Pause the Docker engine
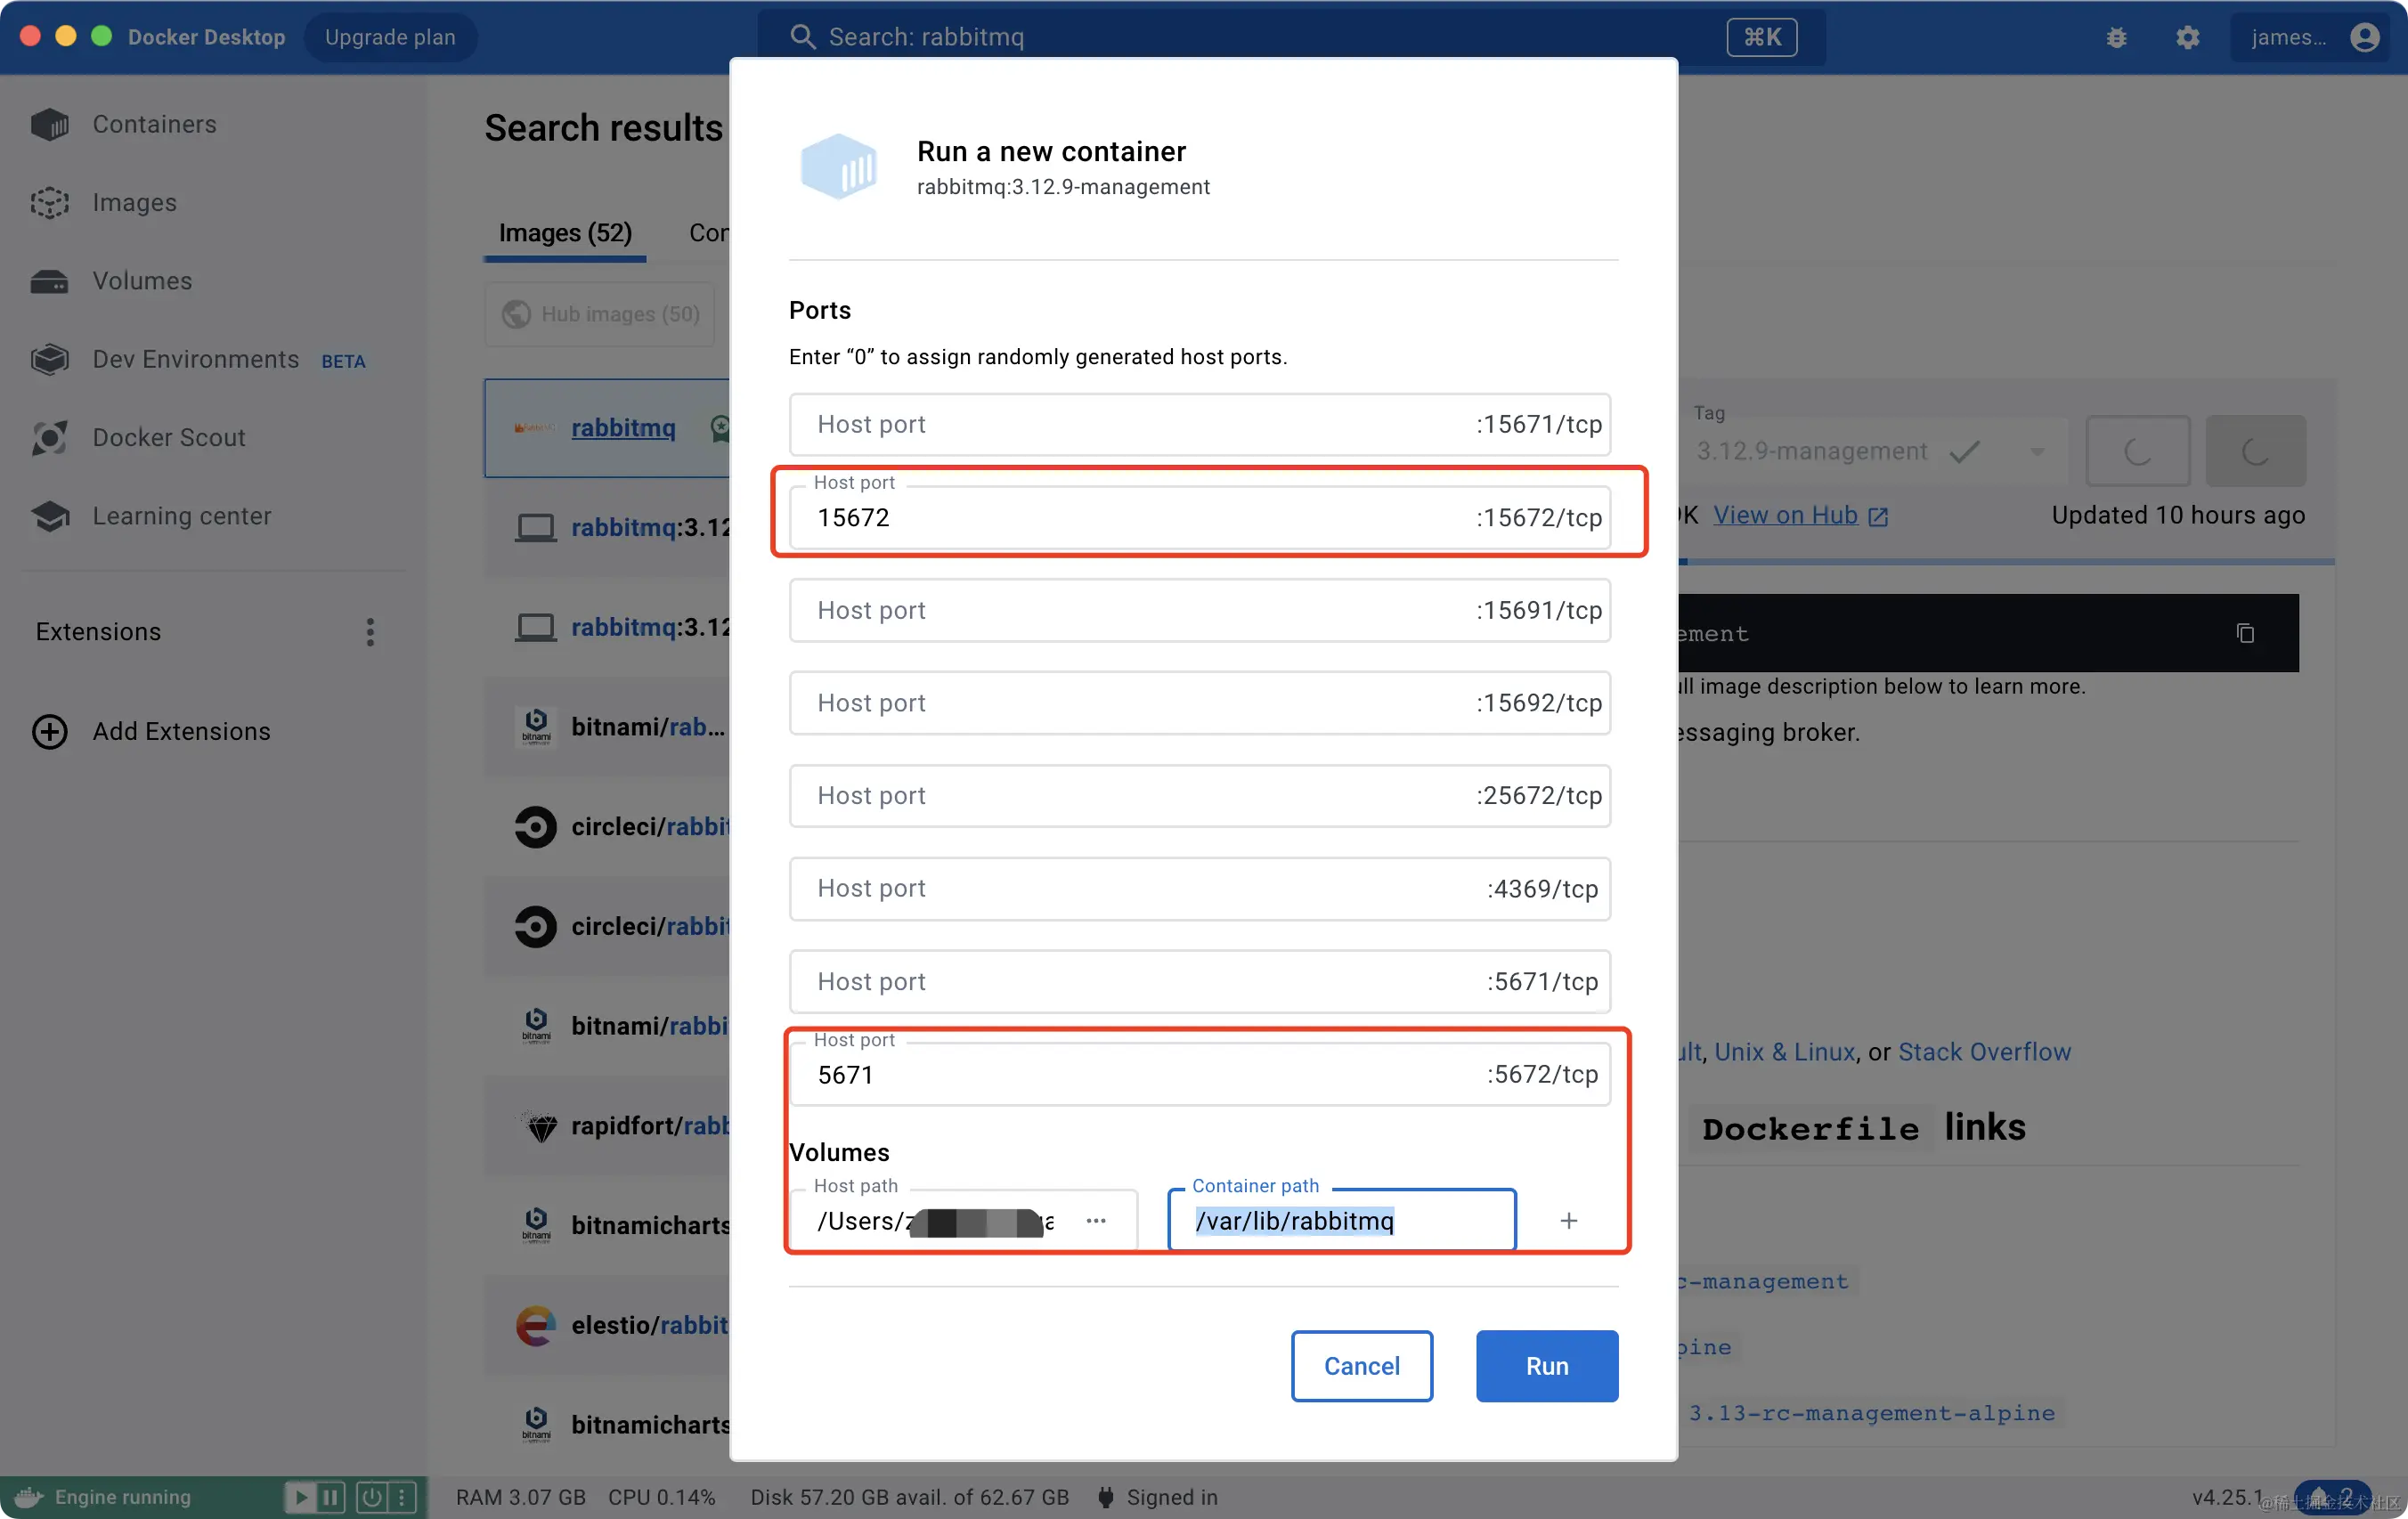 pos(330,1496)
